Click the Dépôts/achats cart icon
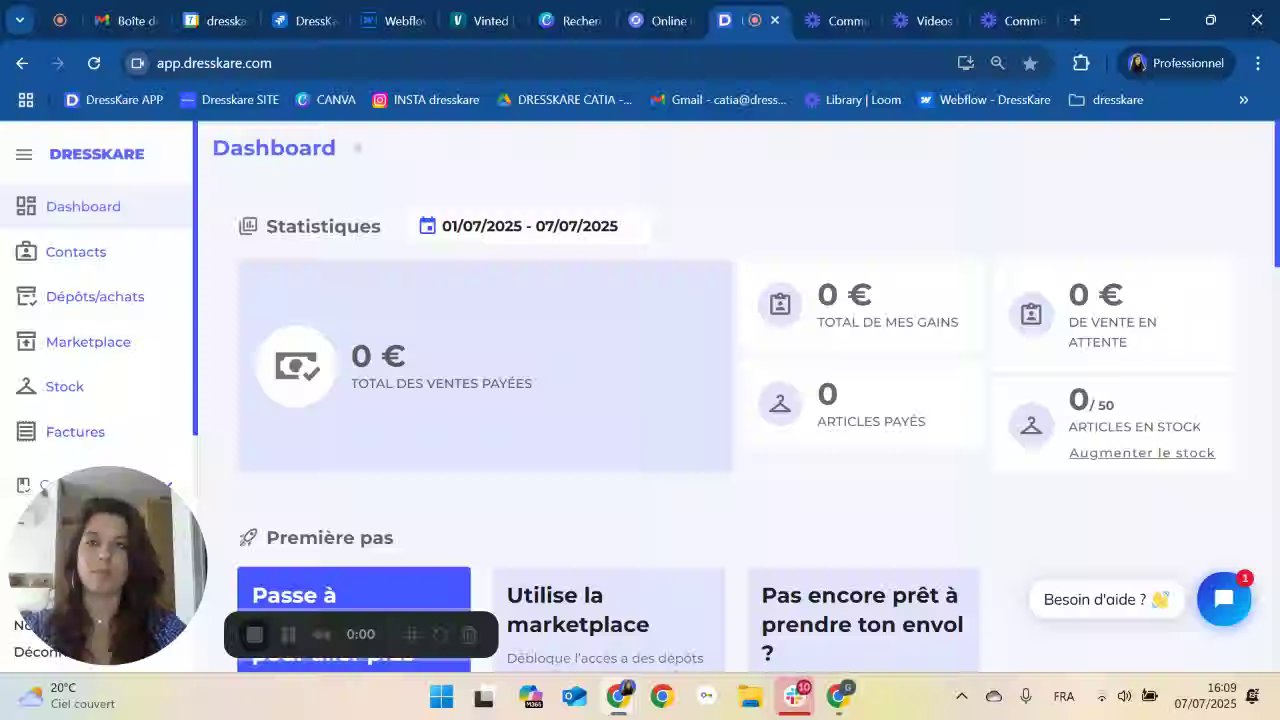The height and width of the screenshot is (720, 1280). [x=26, y=297]
